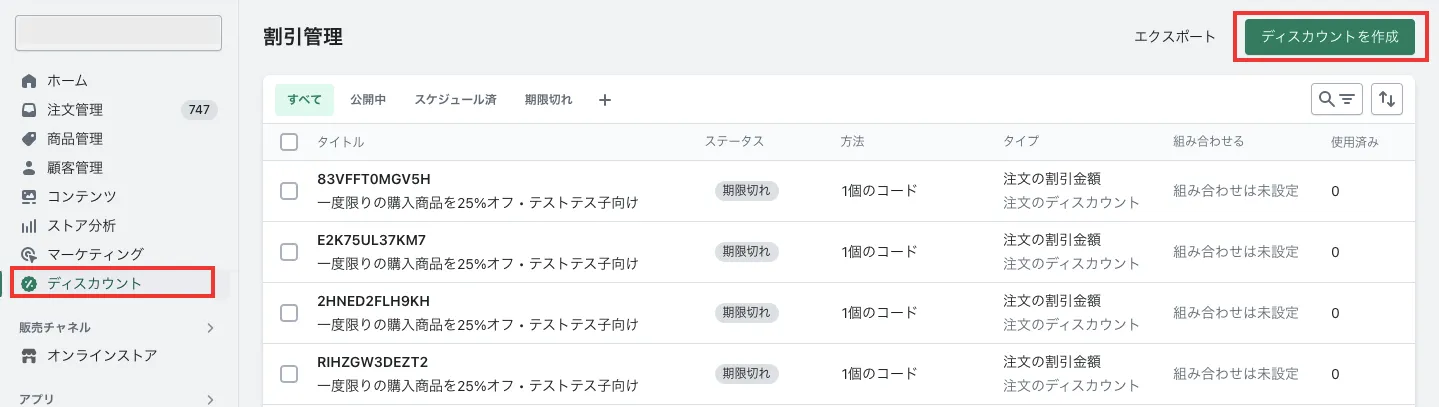Click the エクスポート link
The width and height of the screenshot is (1439, 407).
tap(1175, 37)
